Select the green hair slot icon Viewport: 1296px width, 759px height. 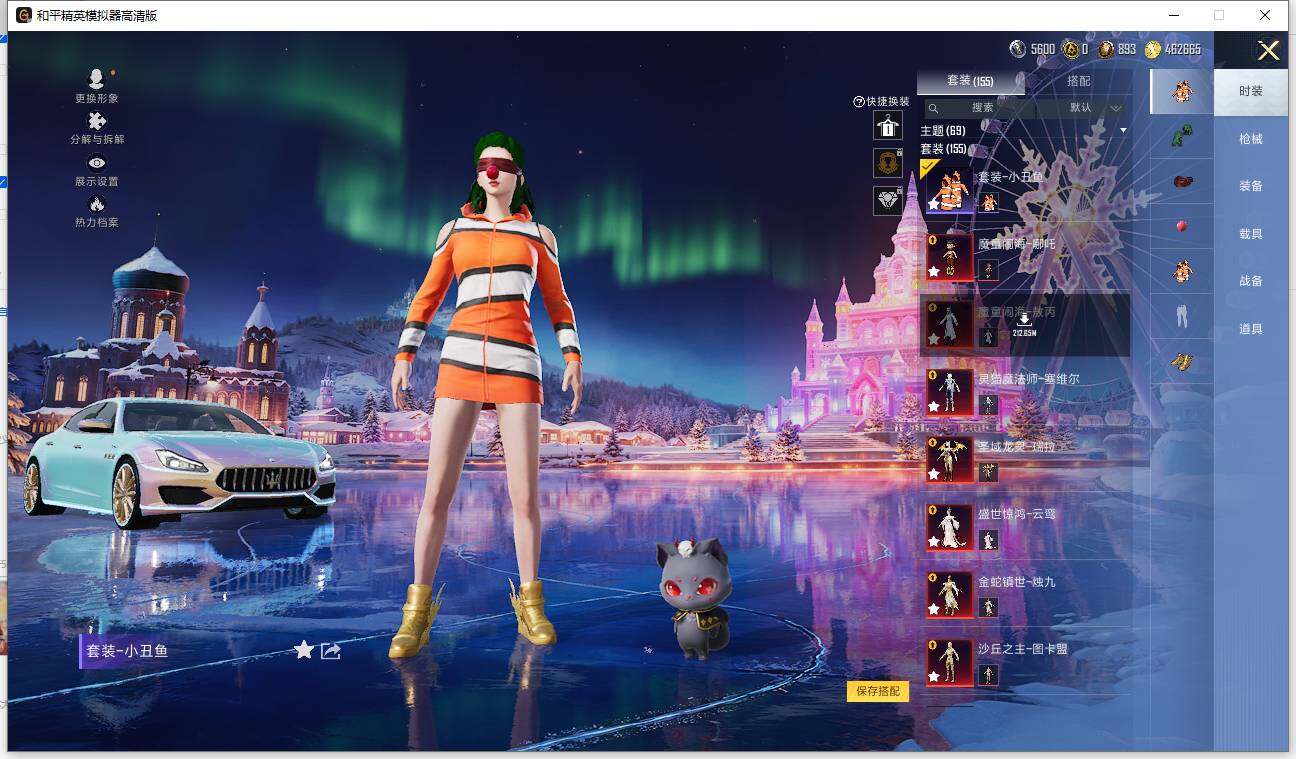[1182, 137]
